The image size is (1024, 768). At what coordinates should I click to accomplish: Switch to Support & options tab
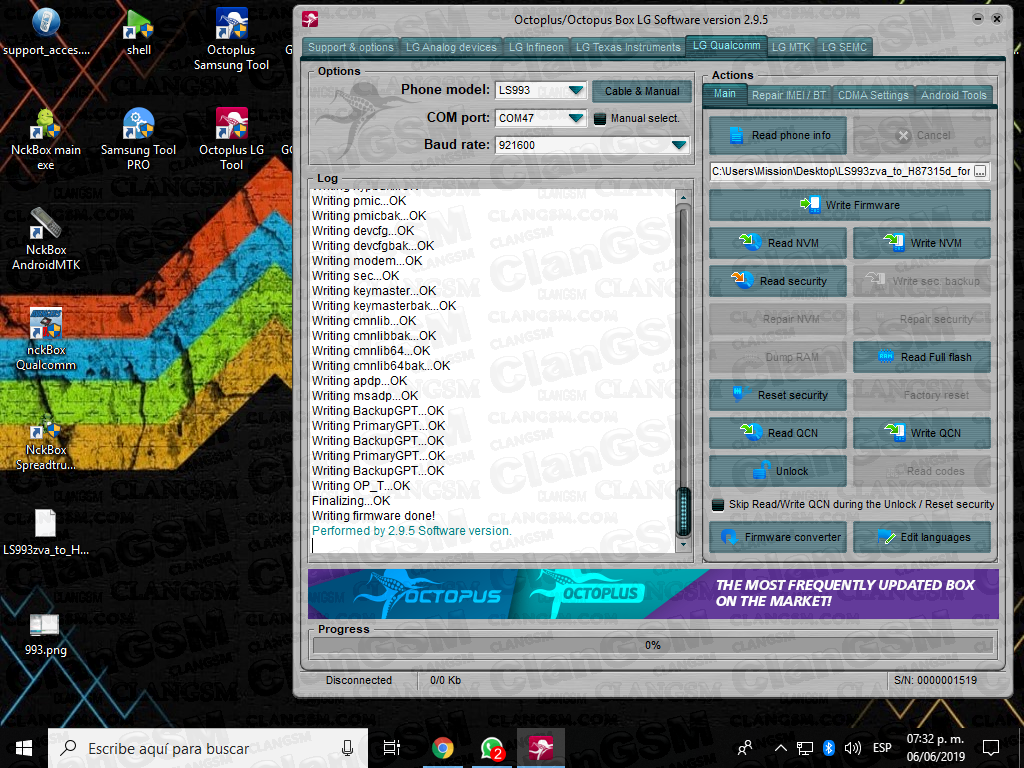(351, 47)
